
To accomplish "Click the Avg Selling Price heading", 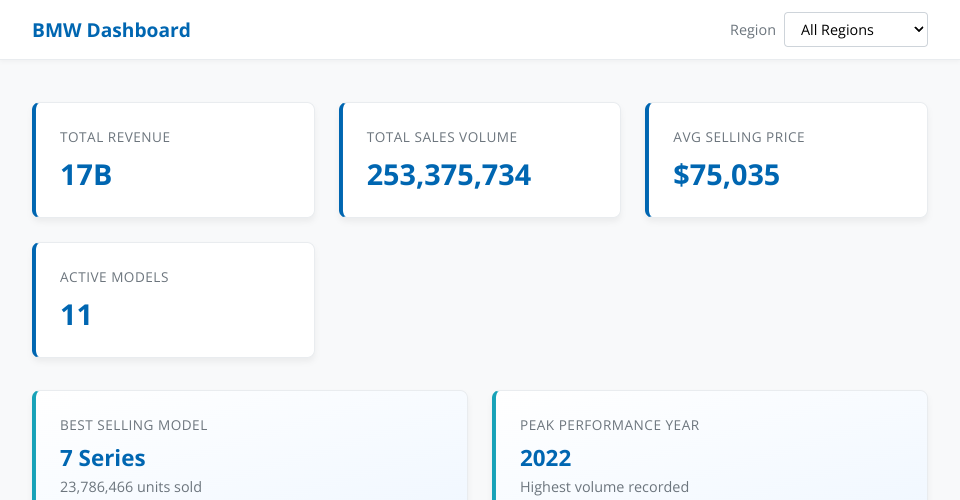I will pos(738,137).
